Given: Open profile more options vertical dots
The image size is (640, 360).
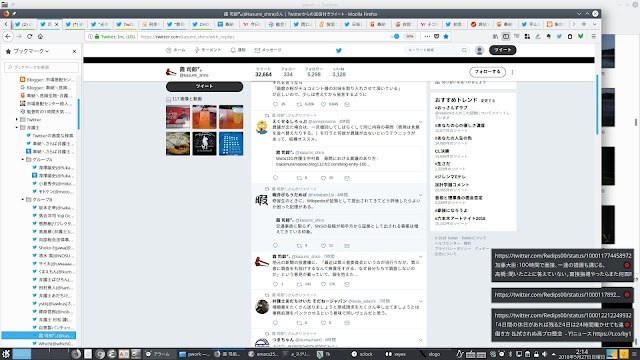Looking at the screenshot, I should (x=512, y=72).
